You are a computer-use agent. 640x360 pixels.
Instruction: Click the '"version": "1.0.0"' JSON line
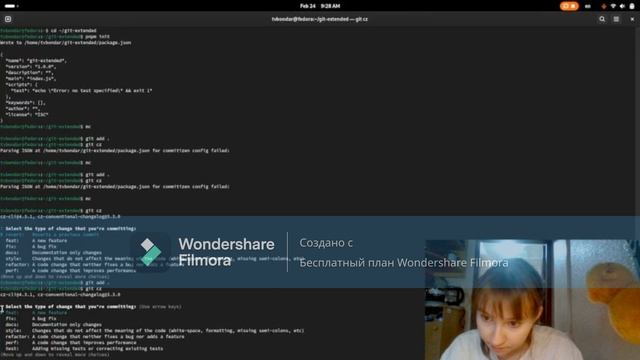(x=31, y=67)
